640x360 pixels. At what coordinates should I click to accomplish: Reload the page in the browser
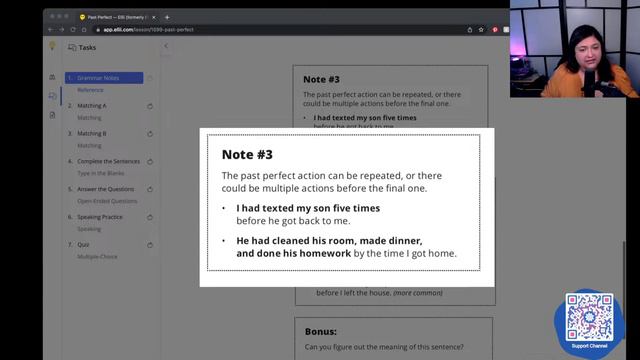coord(73,29)
